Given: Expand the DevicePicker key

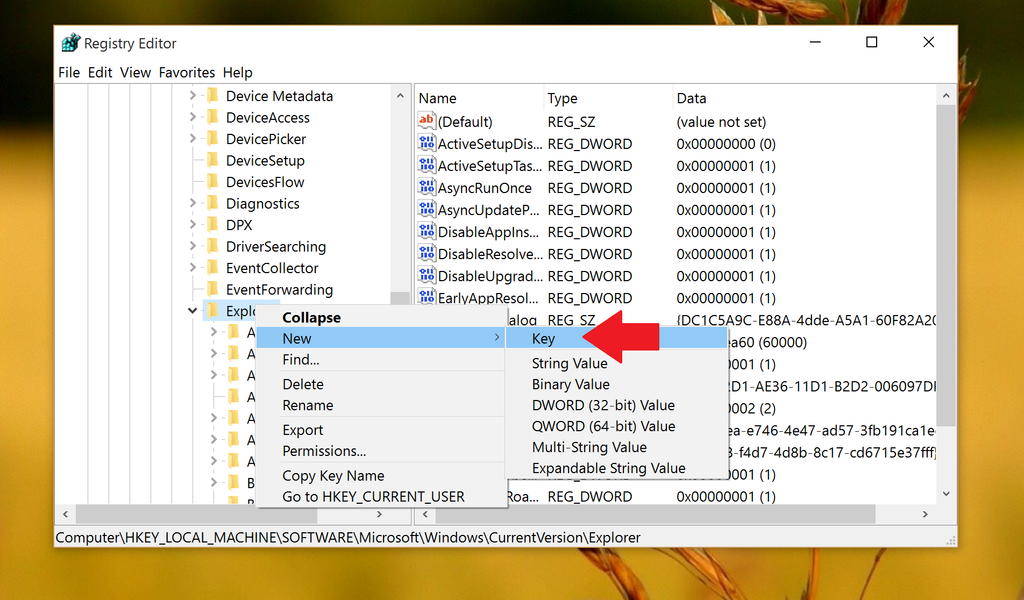Looking at the screenshot, I should [x=193, y=139].
